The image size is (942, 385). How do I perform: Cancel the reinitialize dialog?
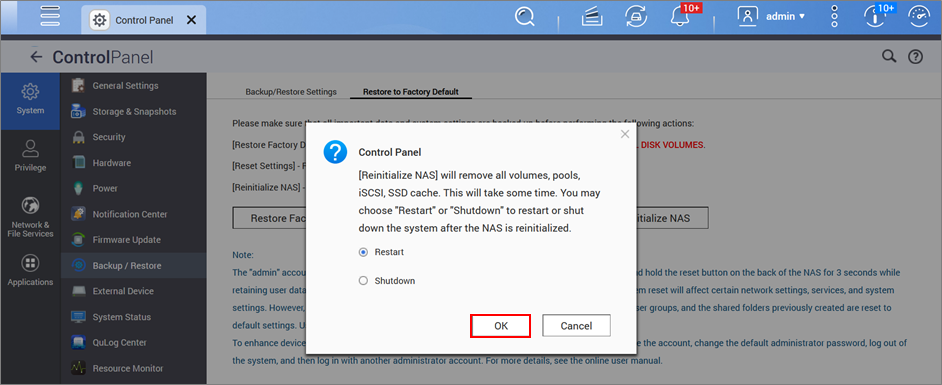tap(576, 326)
